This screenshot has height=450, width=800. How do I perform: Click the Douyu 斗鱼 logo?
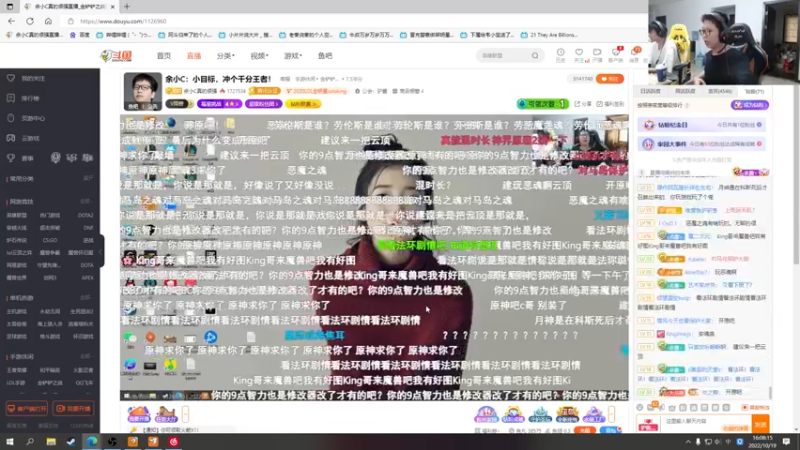click(x=116, y=56)
